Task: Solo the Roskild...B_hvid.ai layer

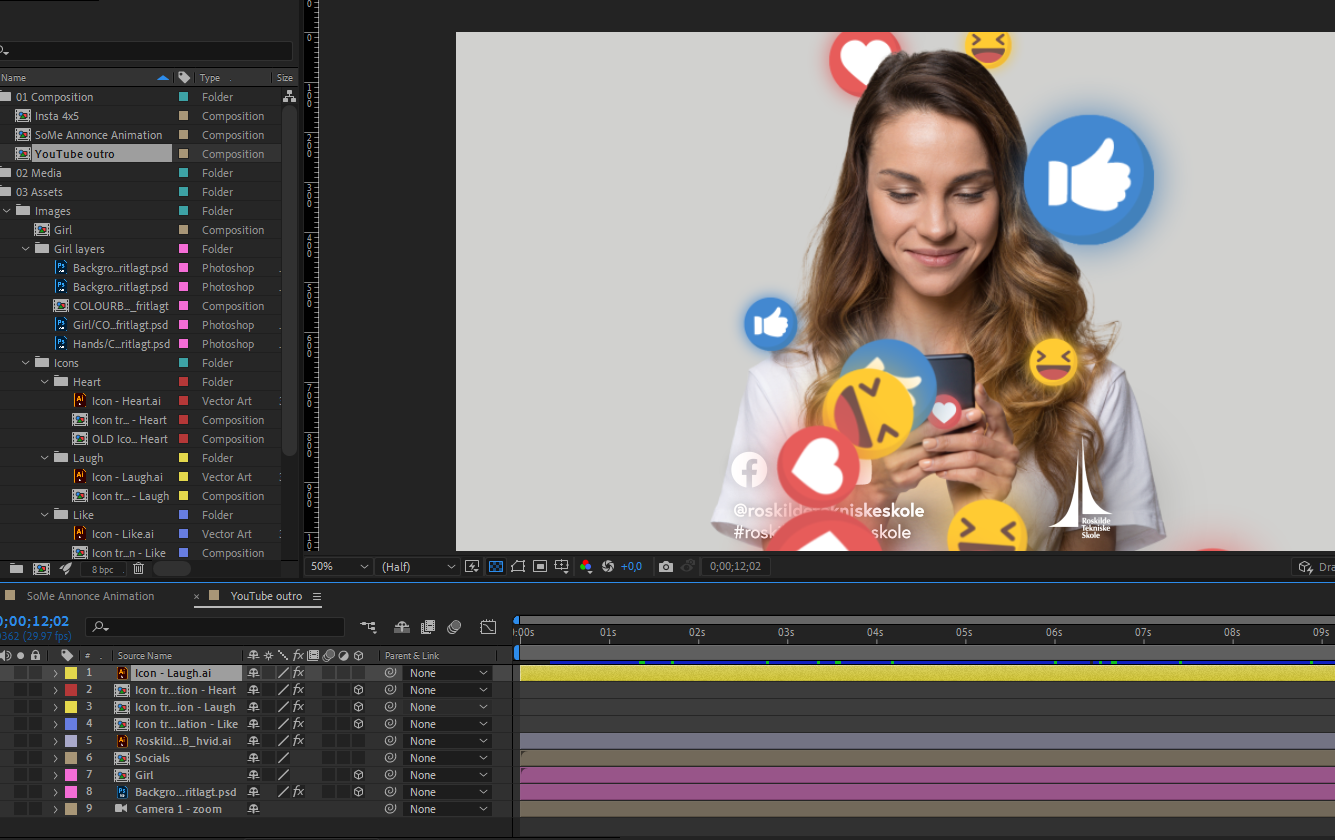Action: pyautogui.click(x=20, y=741)
